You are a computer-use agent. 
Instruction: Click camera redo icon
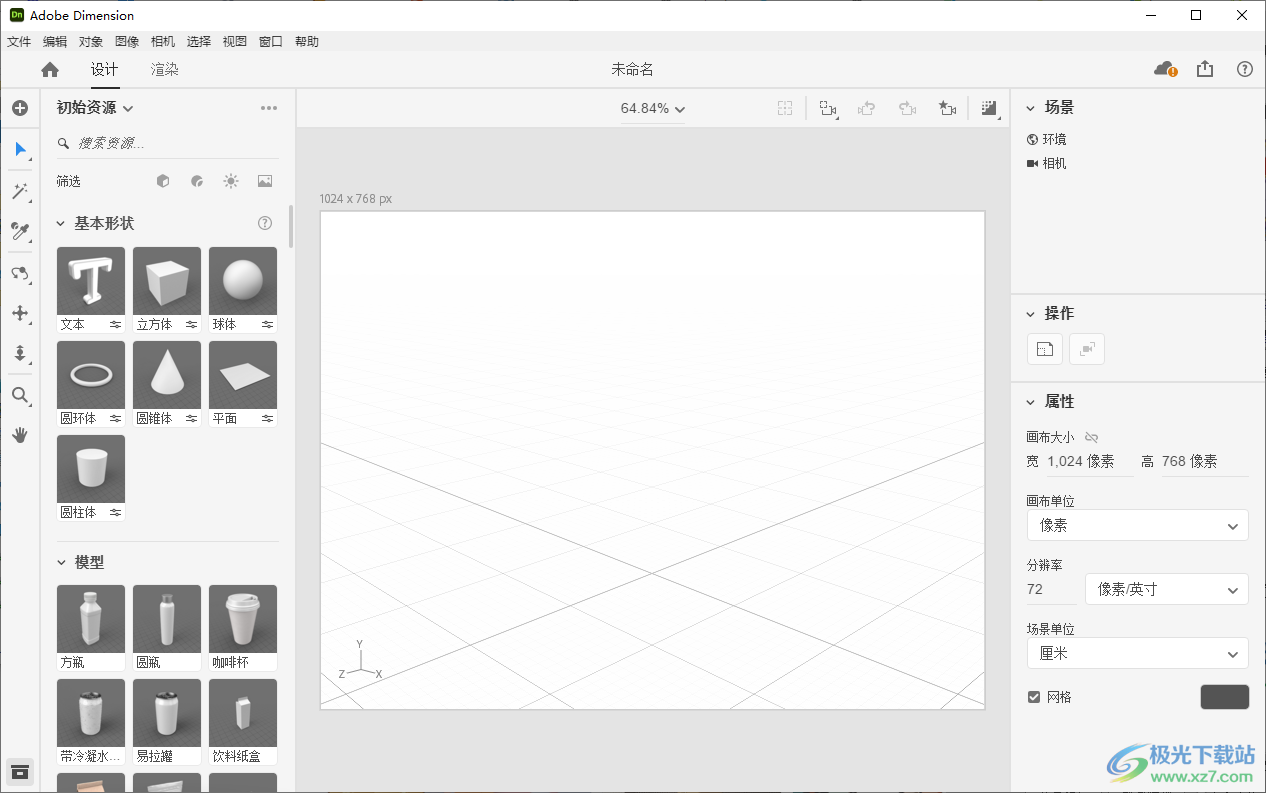click(908, 108)
